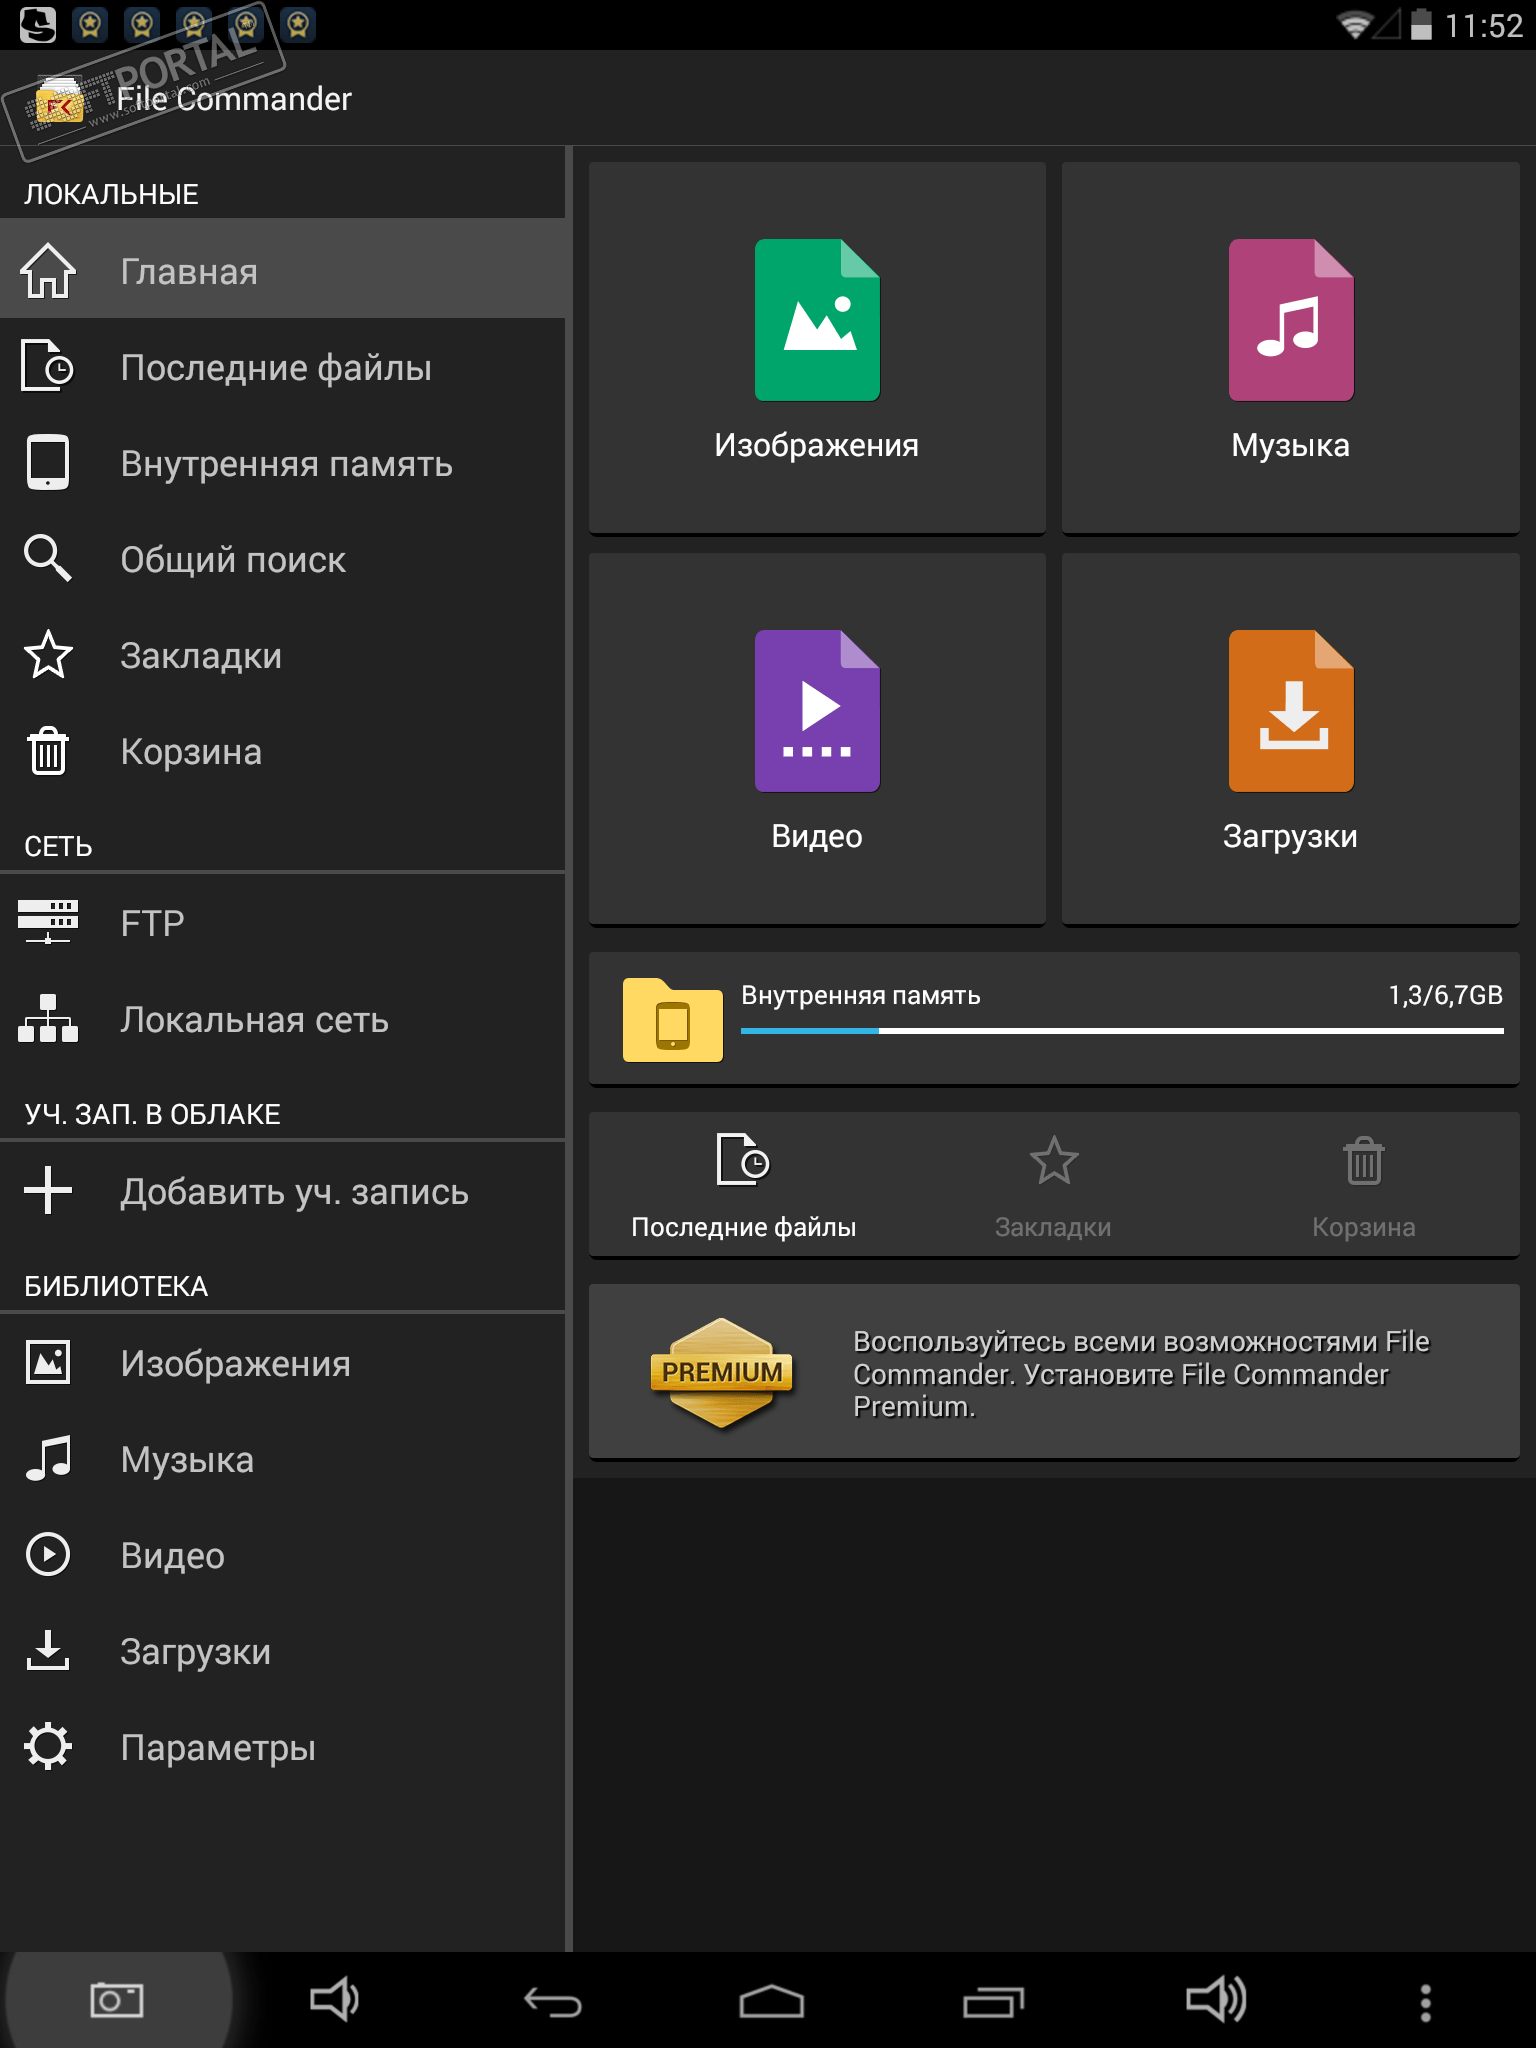Open the green Изображения tile
1536x2048 pixels.
coord(817,348)
